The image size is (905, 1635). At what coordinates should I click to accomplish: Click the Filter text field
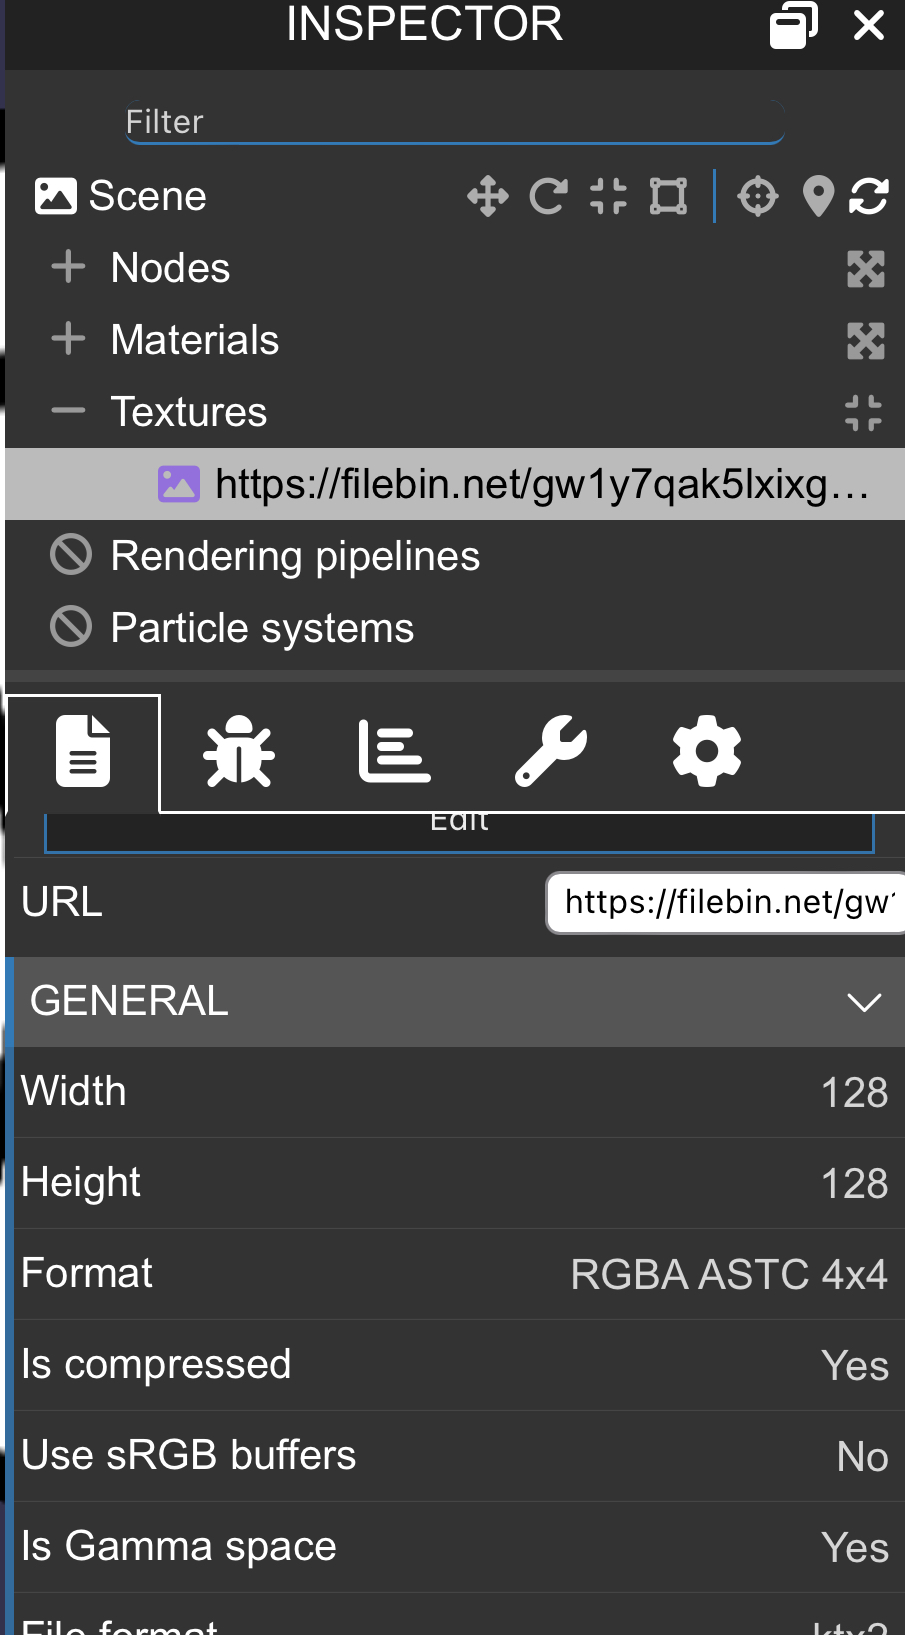(x=454, y=122)
